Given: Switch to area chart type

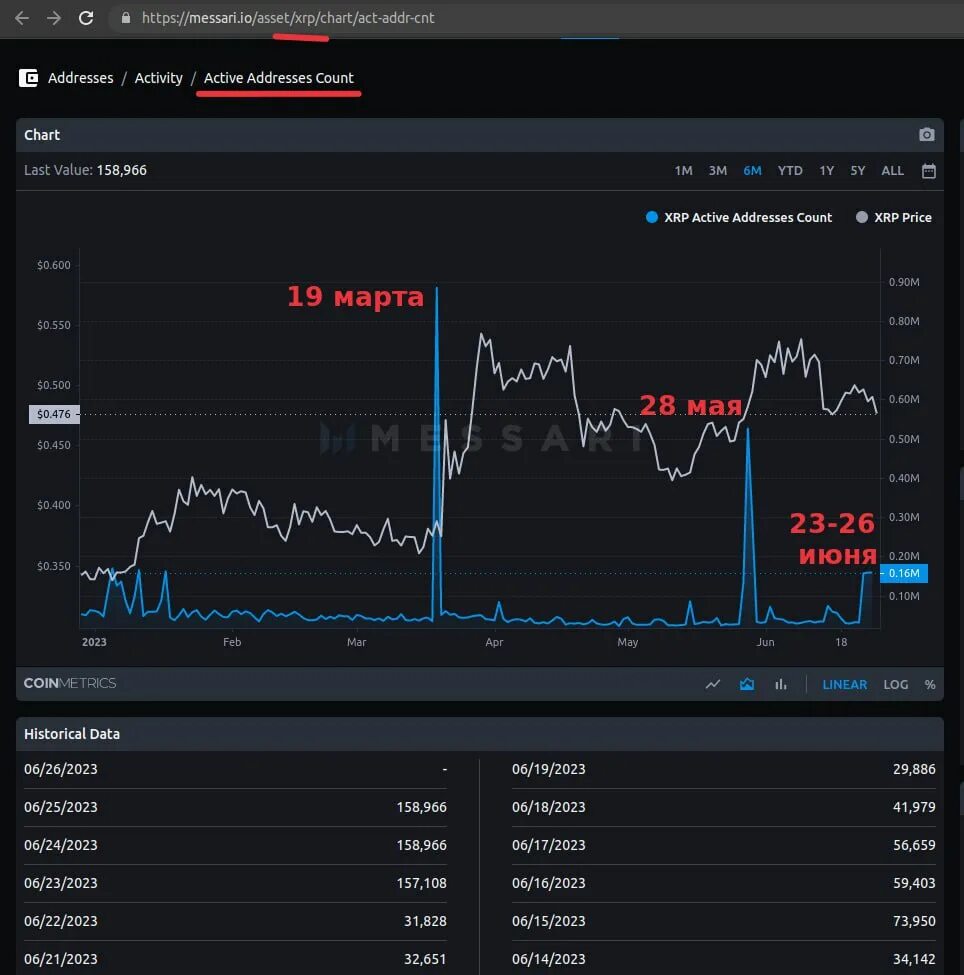Looking at the screenshot, I should (x=747, y=684).
